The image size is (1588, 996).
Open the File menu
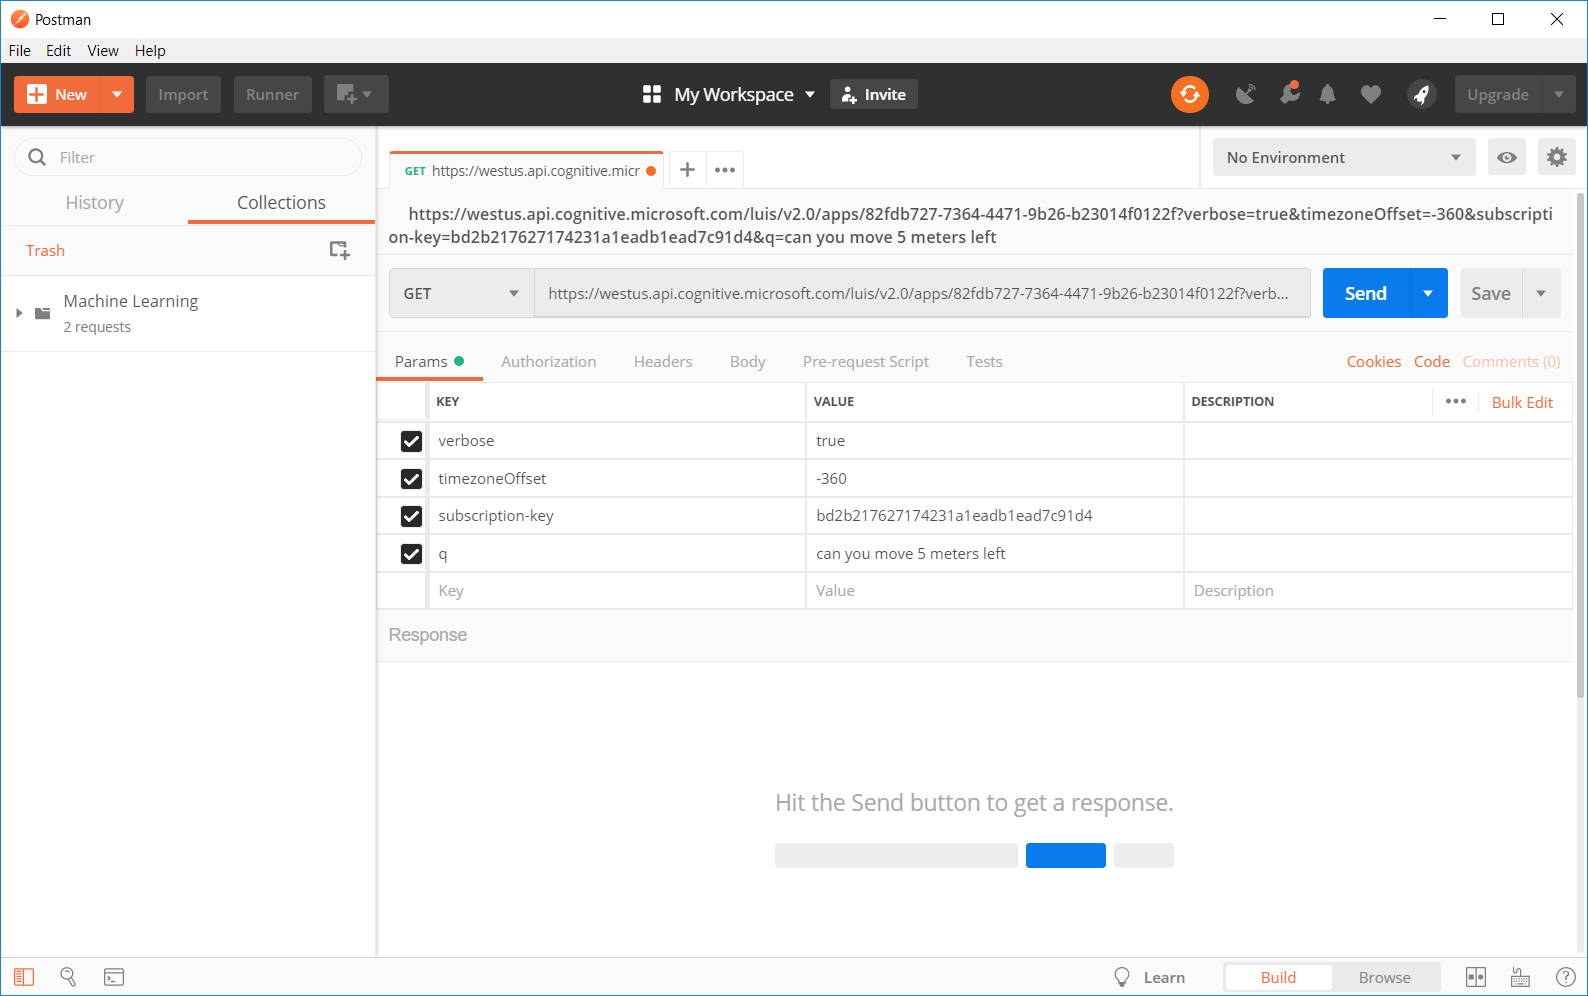20,51
